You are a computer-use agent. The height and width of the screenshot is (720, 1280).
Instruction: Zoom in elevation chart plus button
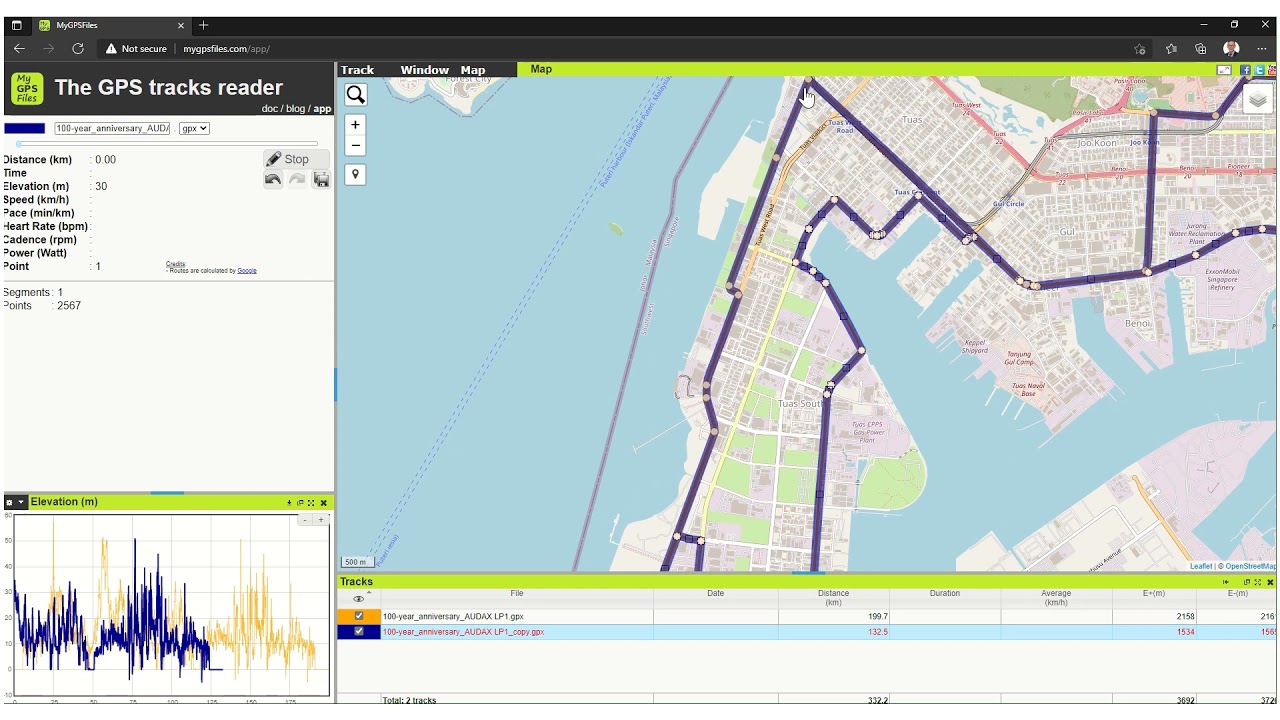click(x=321, y=520)
